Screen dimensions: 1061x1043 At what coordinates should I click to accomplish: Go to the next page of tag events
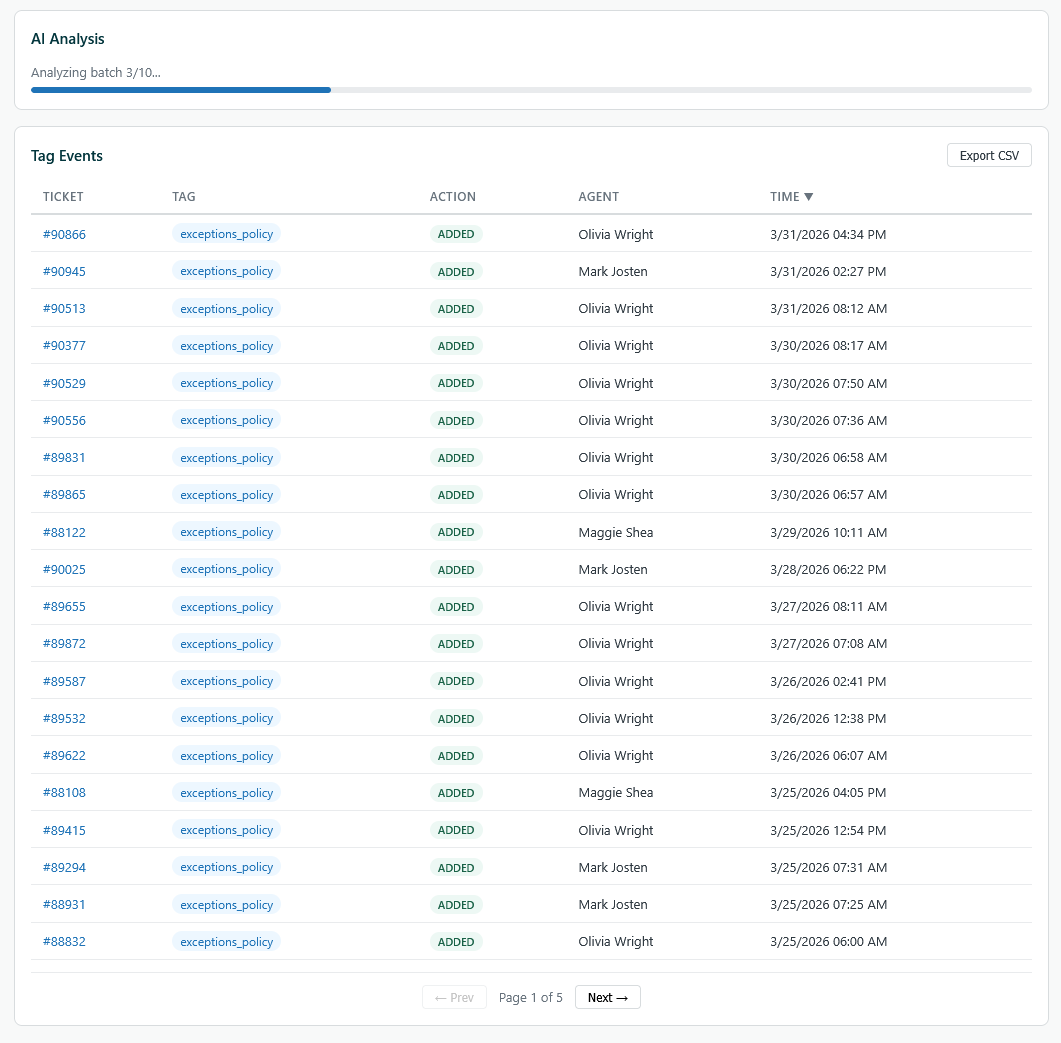pyautogui.click(x=607, y=997)
